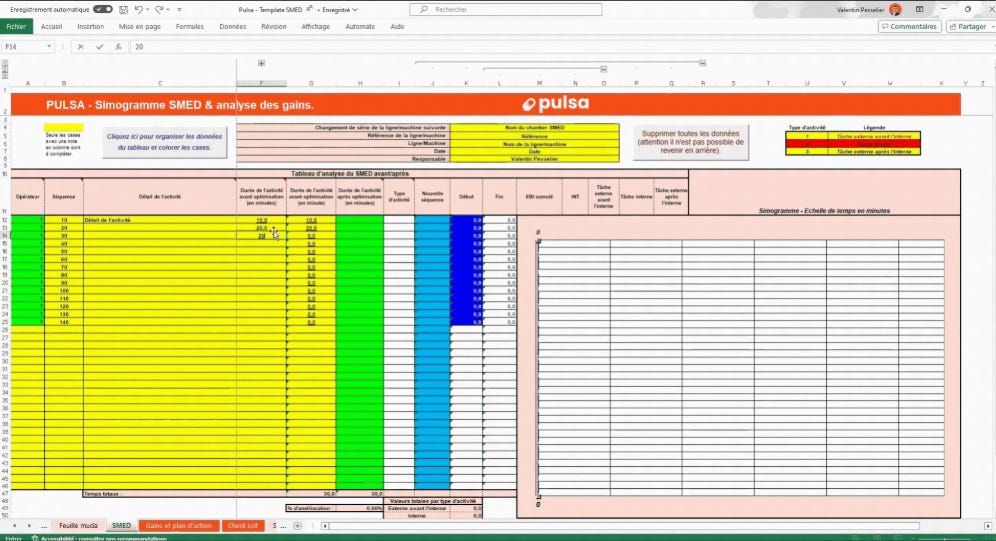Click the 'Opérateur' column header cell

click(28, 197)
